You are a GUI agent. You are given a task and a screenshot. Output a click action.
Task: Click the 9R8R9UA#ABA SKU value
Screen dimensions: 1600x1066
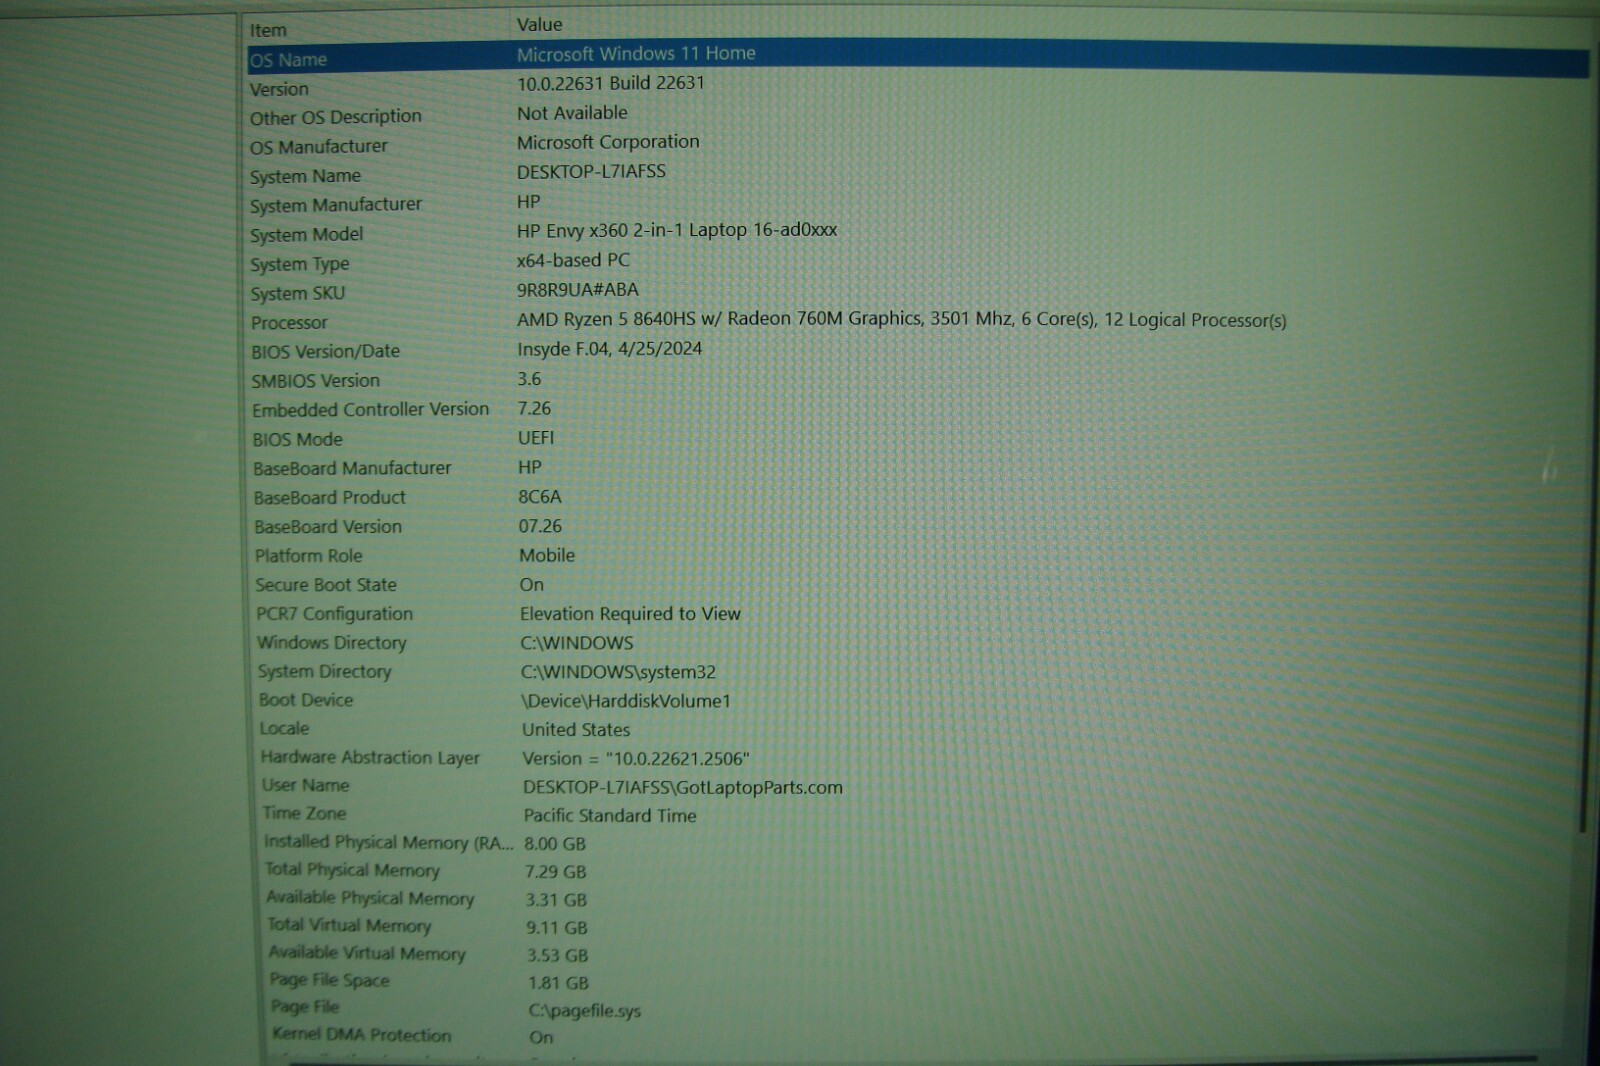click(577, 289)
